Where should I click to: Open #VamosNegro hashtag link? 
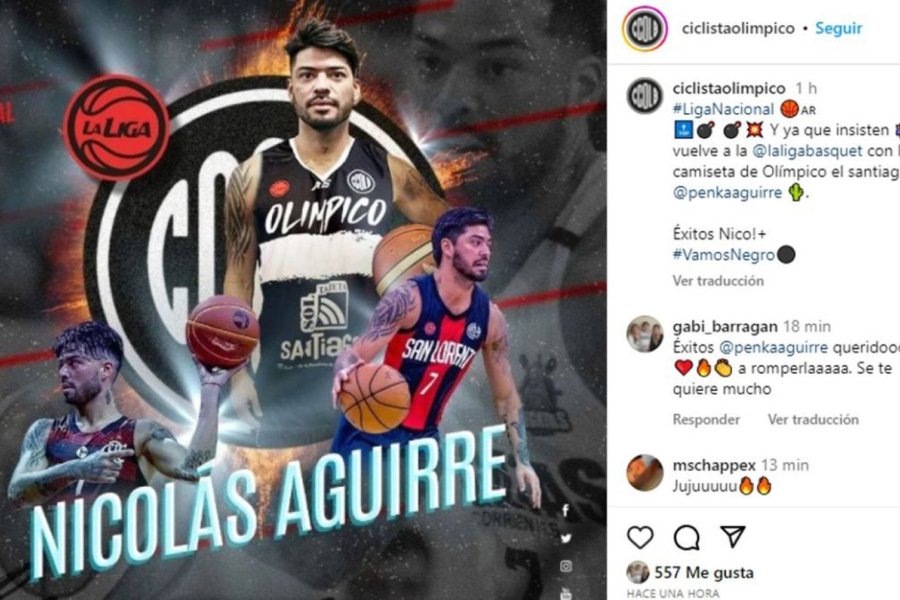(724, 255)
